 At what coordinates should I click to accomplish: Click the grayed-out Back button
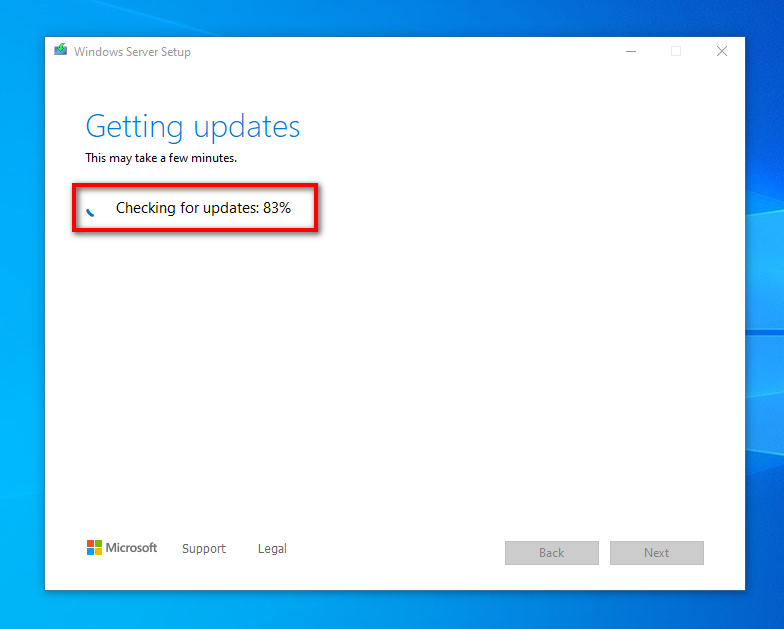[x=552, y=552]
